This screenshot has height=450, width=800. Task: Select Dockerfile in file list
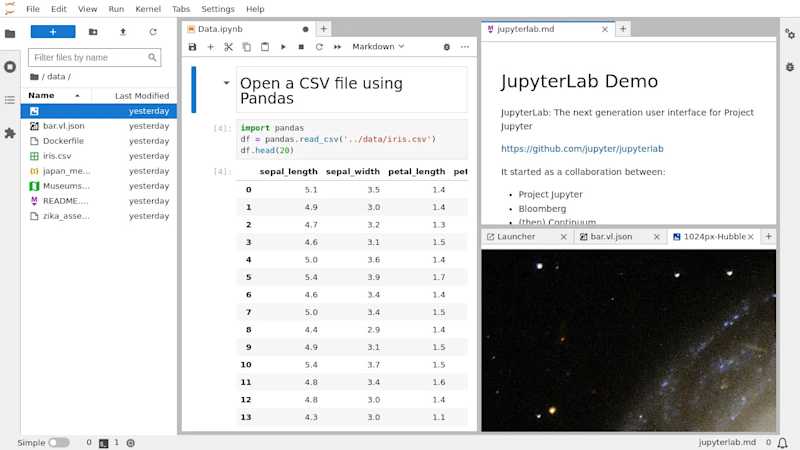(99, 141)
